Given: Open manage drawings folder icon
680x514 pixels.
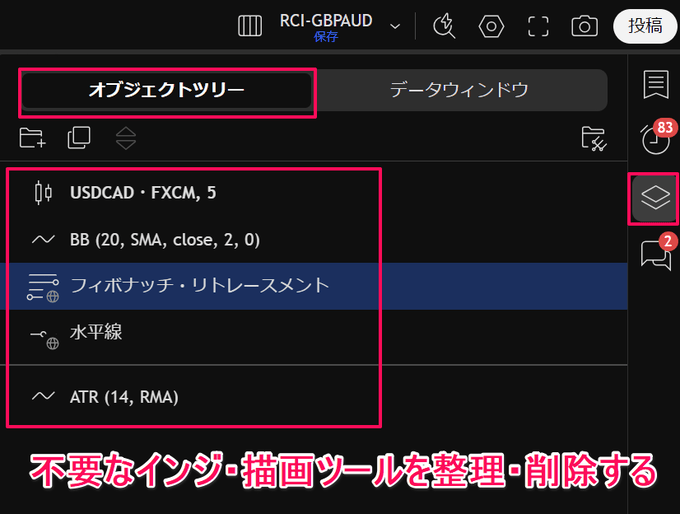Looking at the screenshot, I should (594, 138).
